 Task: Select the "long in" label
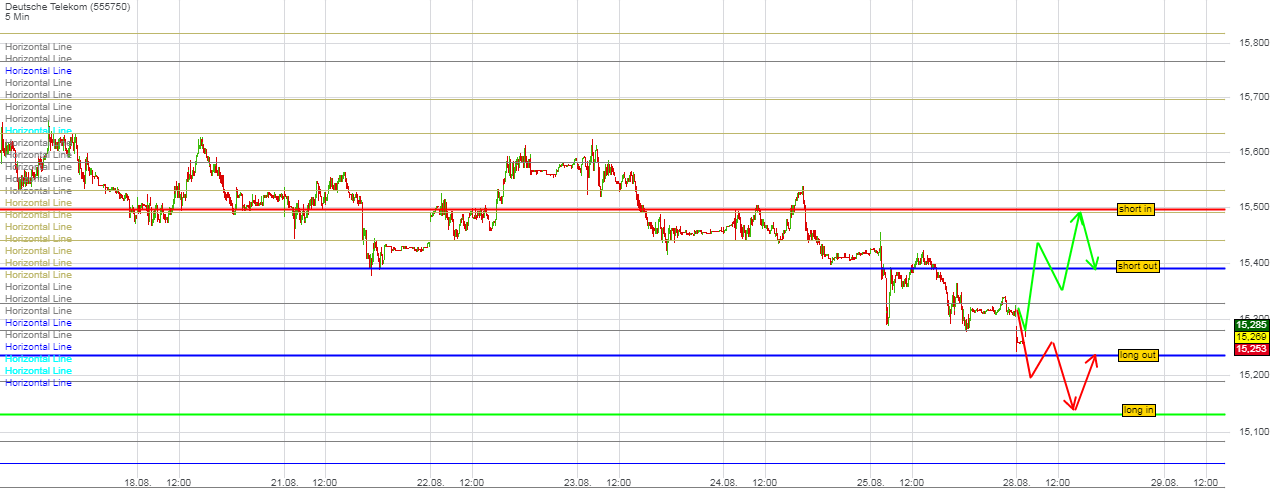[1138, 410]
